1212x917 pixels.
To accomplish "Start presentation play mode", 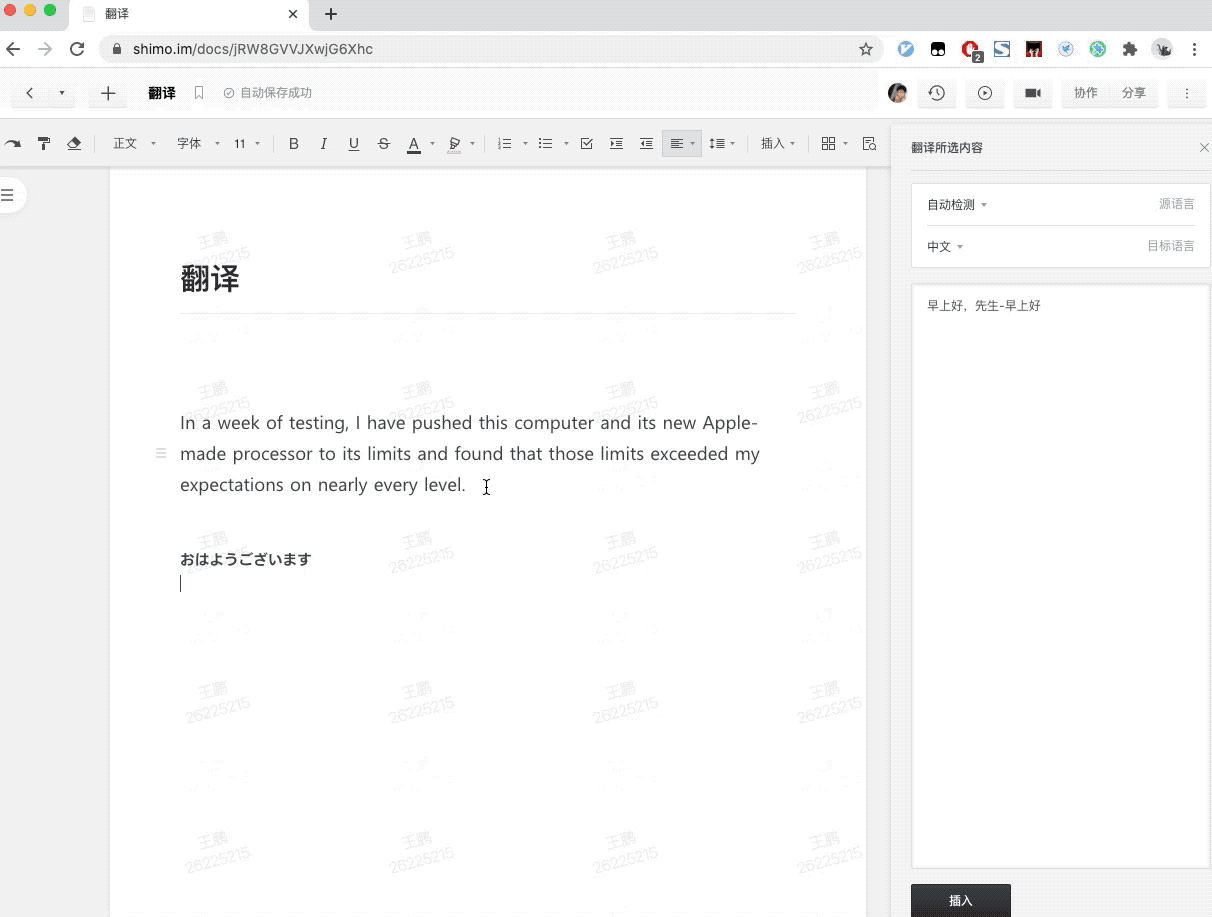I will coord(985,93).
